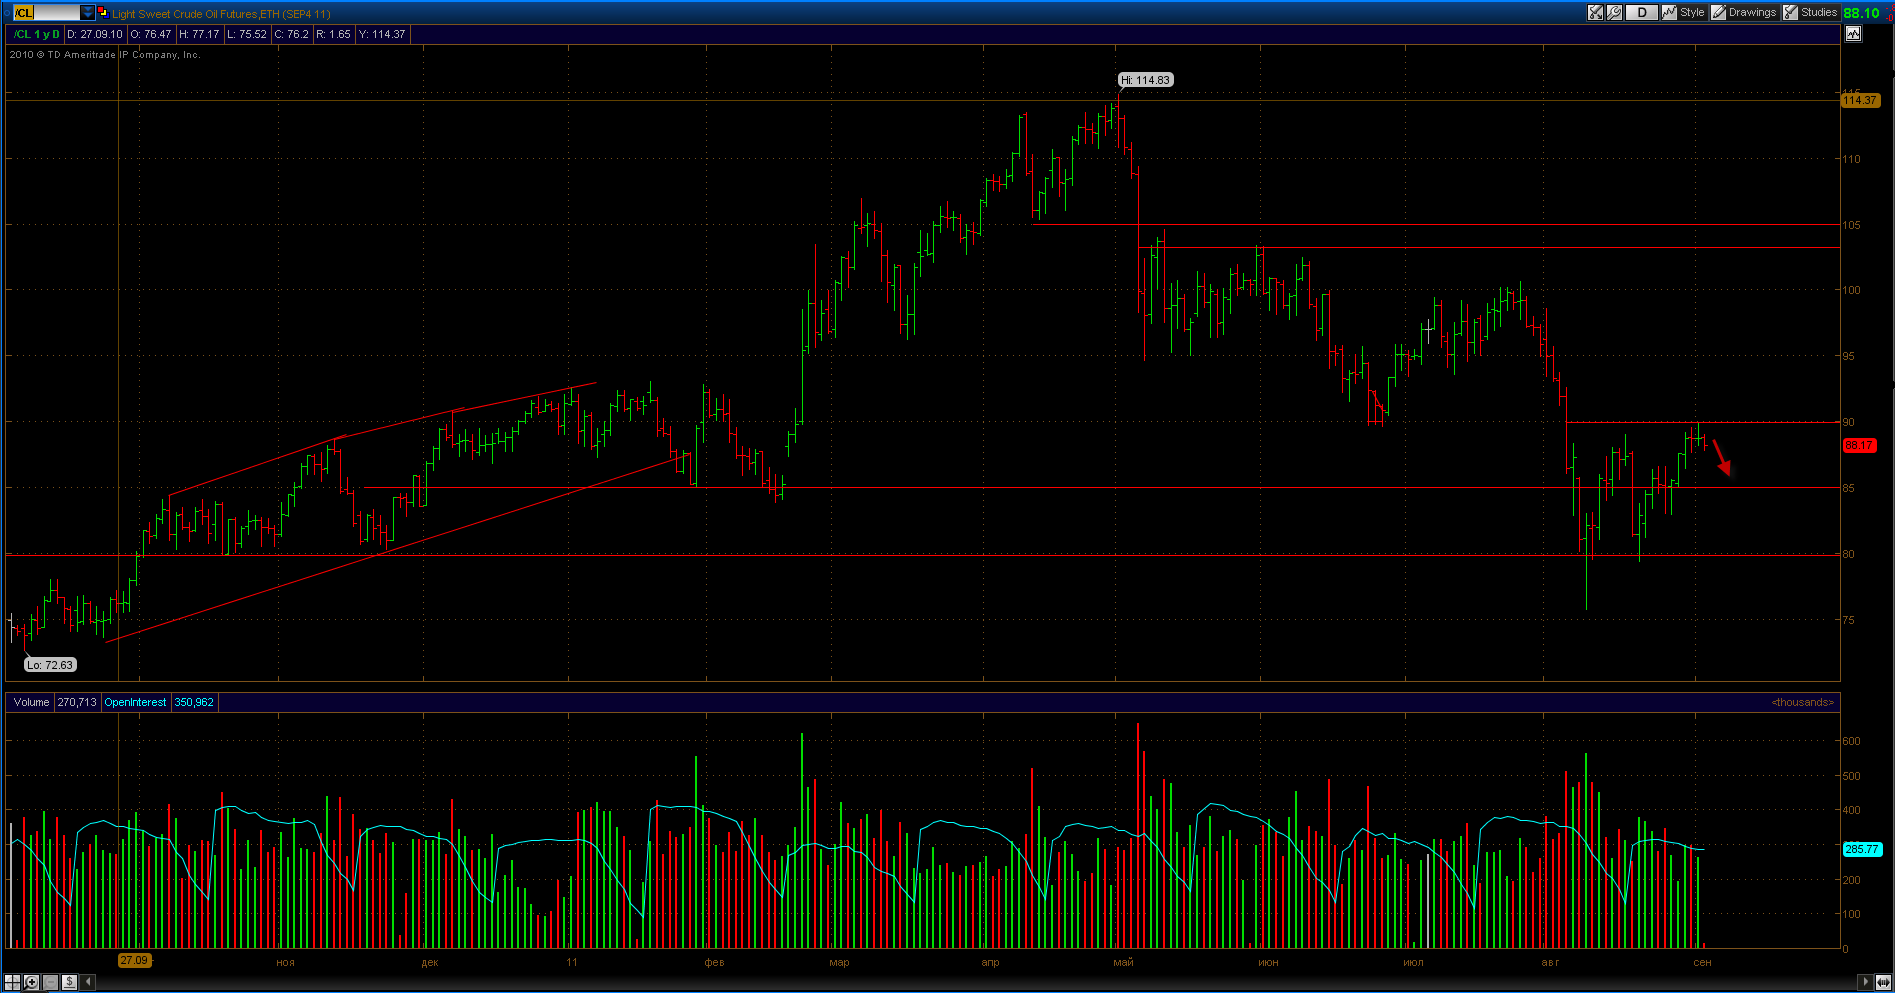Image resolution: width=1895 pixels, height=993 pixels.
Task: Click the small circle indicator left of /CL field
Action: tap(8, 13)
